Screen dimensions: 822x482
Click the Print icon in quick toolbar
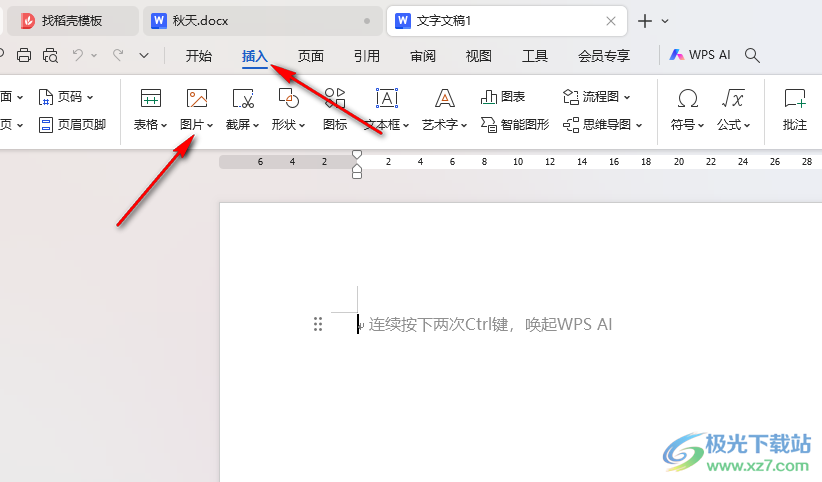tap(24, 55)
